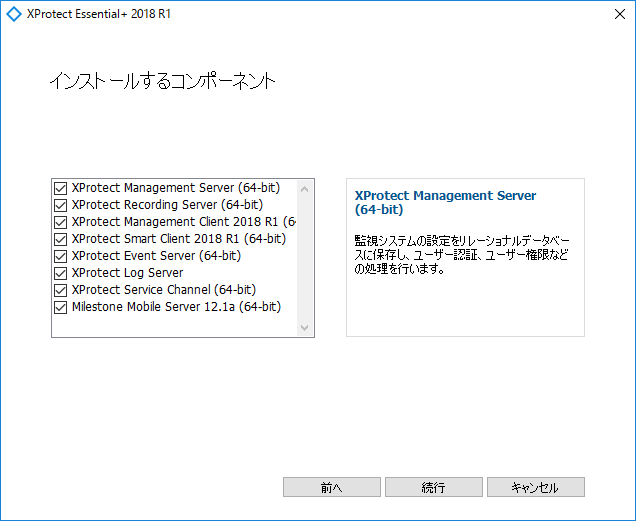Close the XProtect installer window
Viewport: 636px width, 521px height.
(619, 14)
